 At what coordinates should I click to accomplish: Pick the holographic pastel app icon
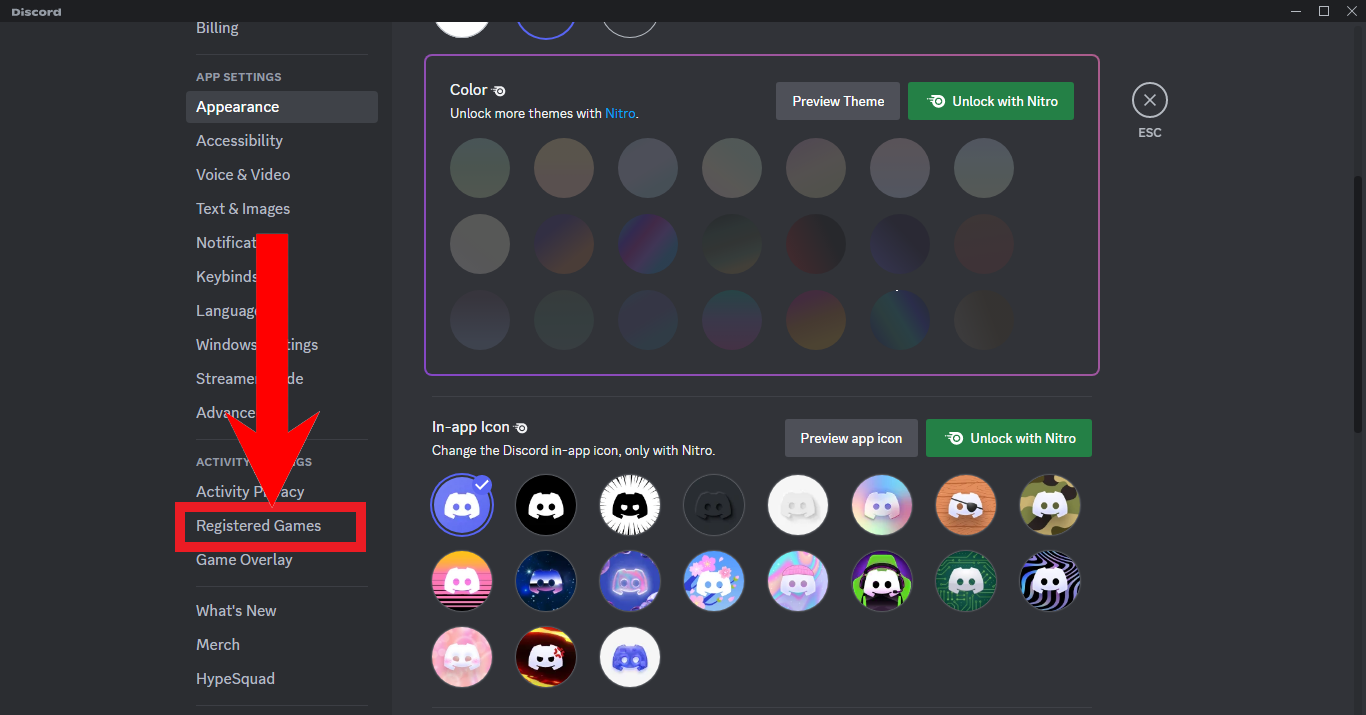(x=882, y=505)
